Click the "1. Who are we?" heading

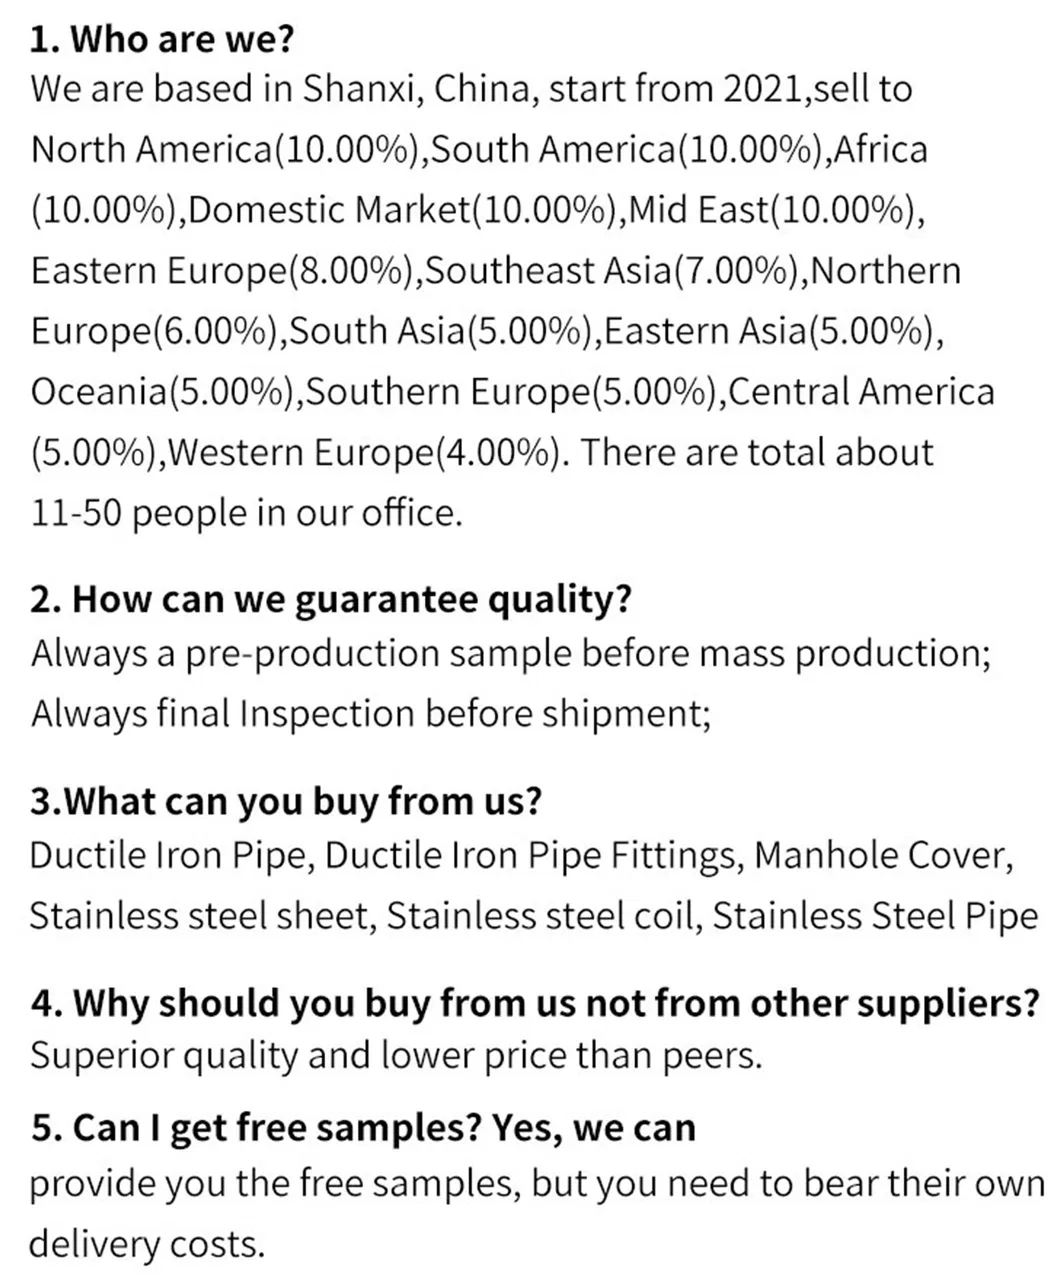[162, 39]
